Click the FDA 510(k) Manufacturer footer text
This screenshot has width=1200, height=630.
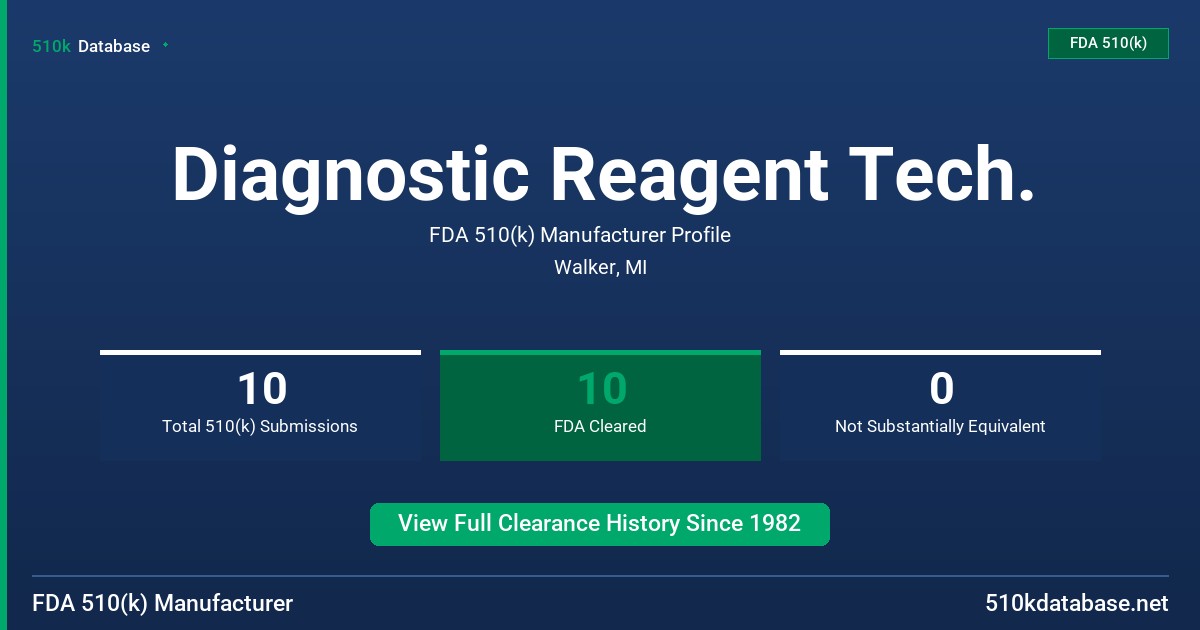[x=163, y=603]
